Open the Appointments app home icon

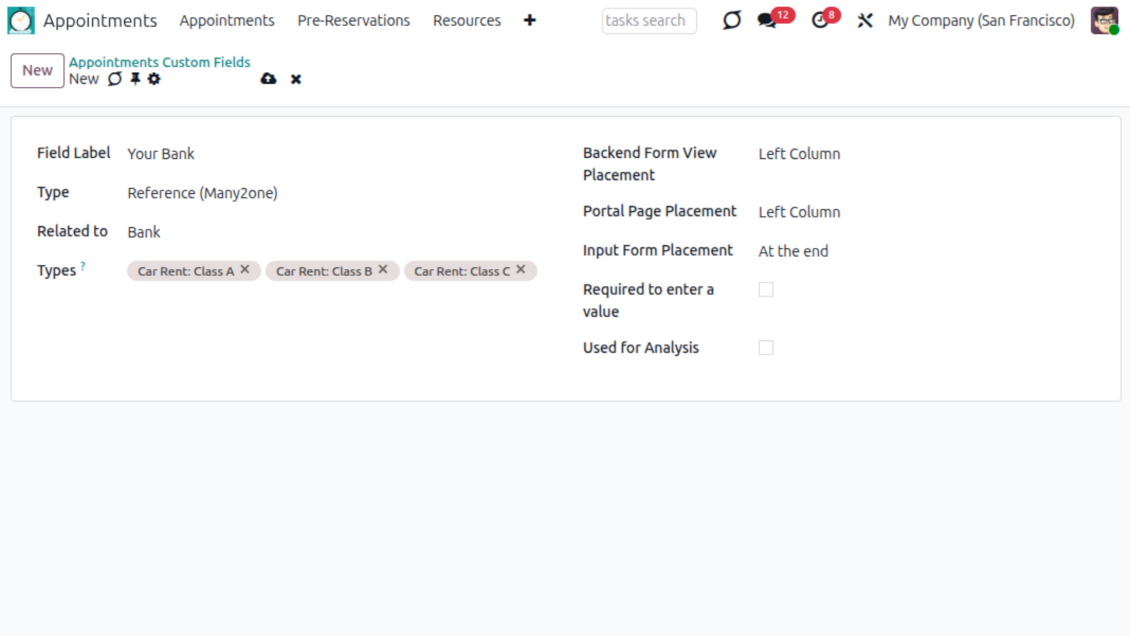pyautogui.click(x=21, y=21)
